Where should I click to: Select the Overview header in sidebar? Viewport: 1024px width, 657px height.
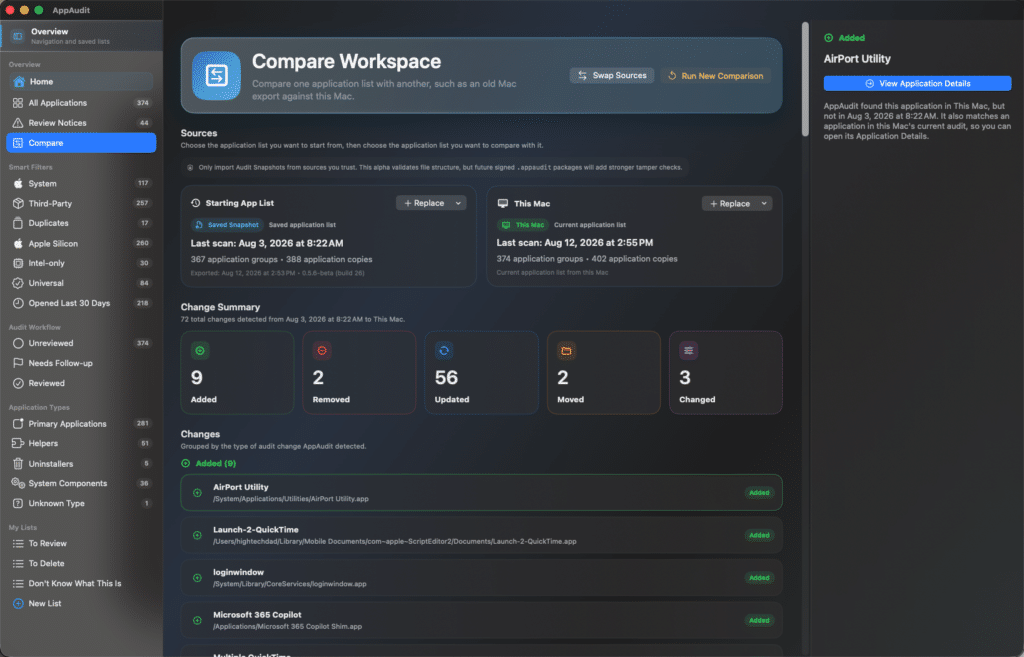(x=81, y=36)
